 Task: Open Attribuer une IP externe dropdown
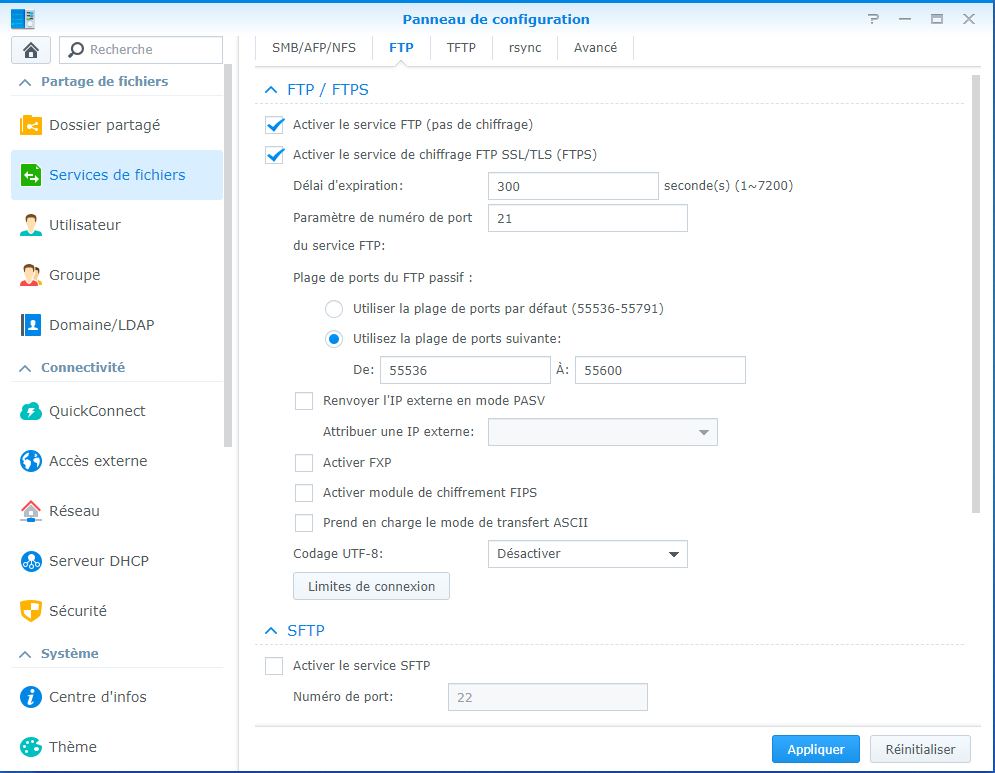tap(603, 432)
